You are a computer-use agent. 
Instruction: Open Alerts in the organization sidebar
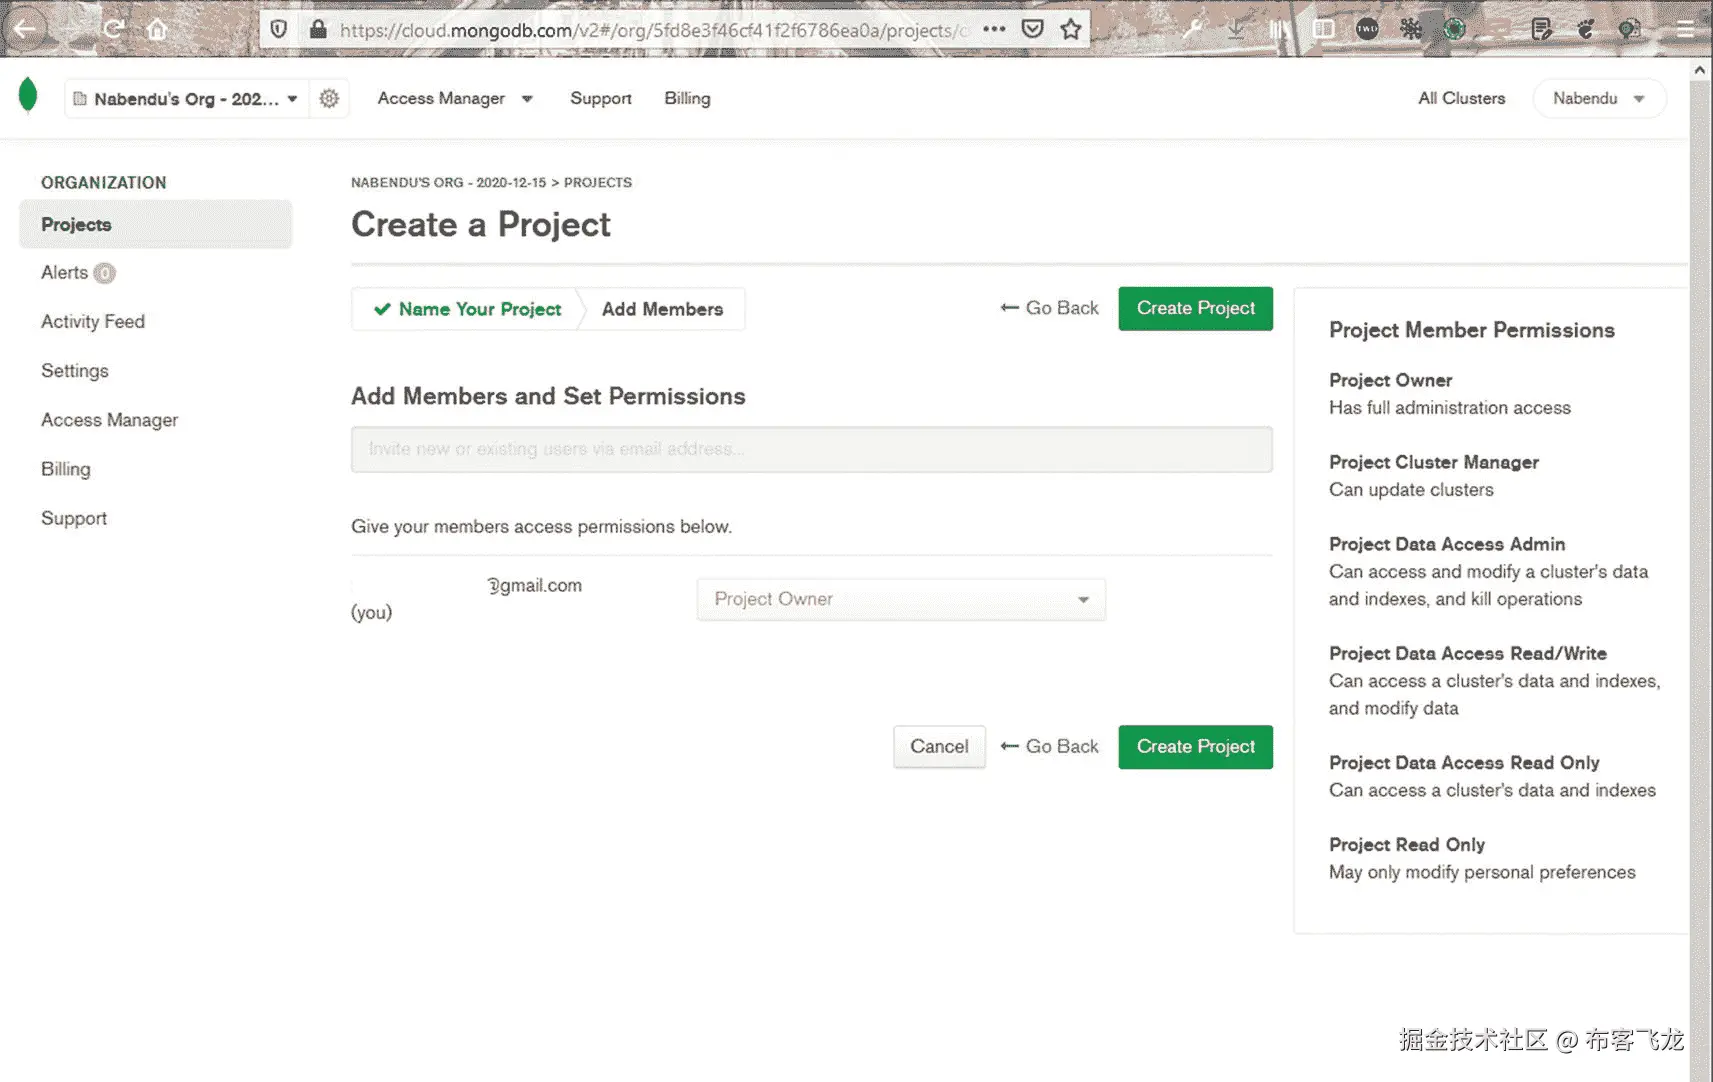[x=65, y=272]
